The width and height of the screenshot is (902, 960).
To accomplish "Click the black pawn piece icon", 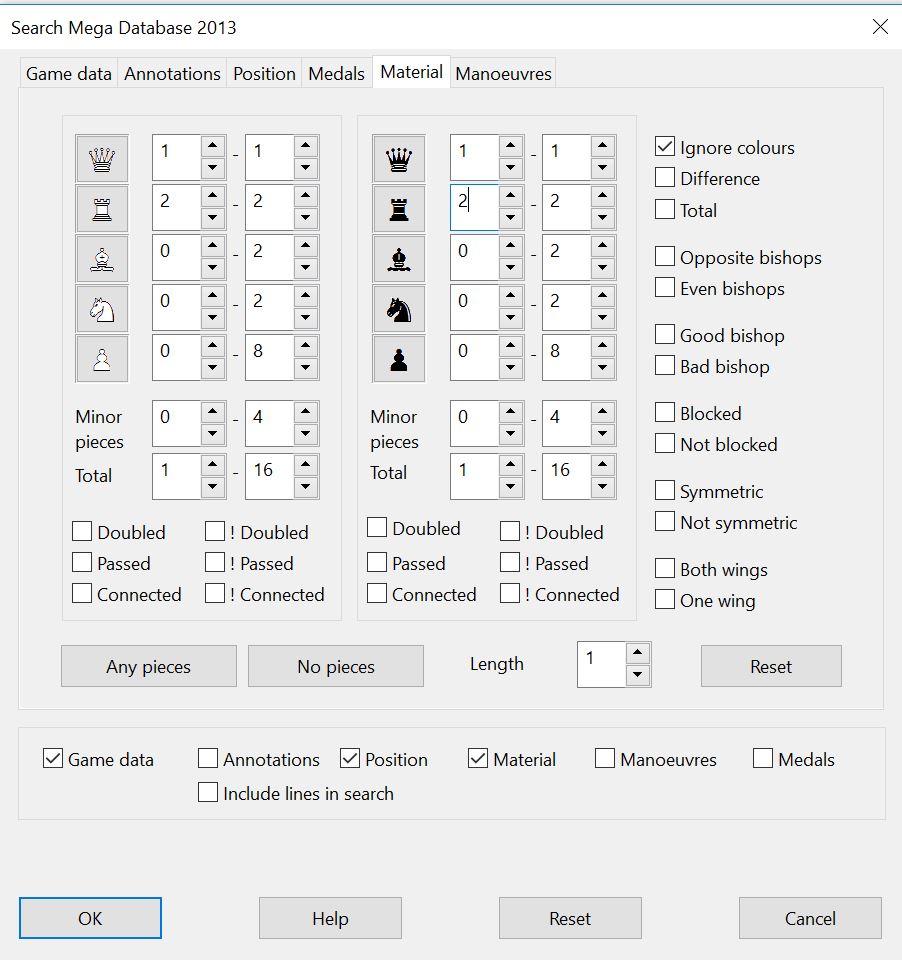I will pyautogui.click(x=399, y=359).
